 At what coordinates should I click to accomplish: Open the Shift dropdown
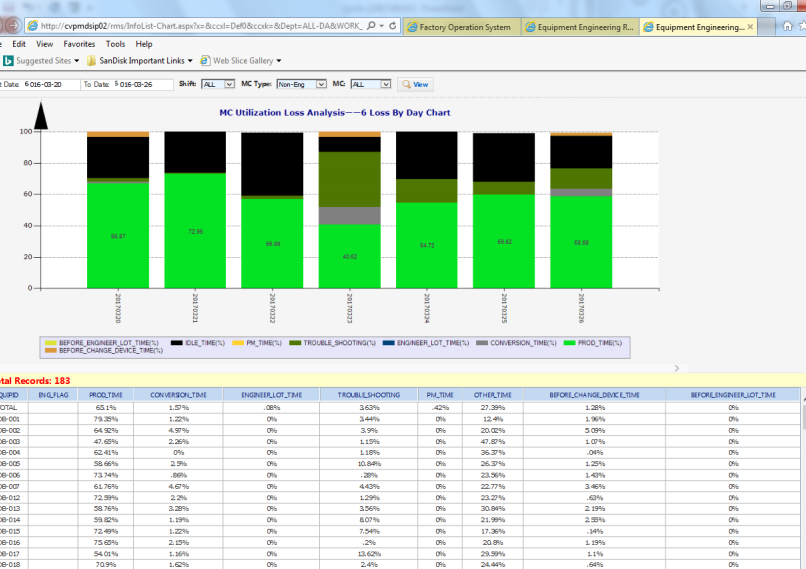218,85
